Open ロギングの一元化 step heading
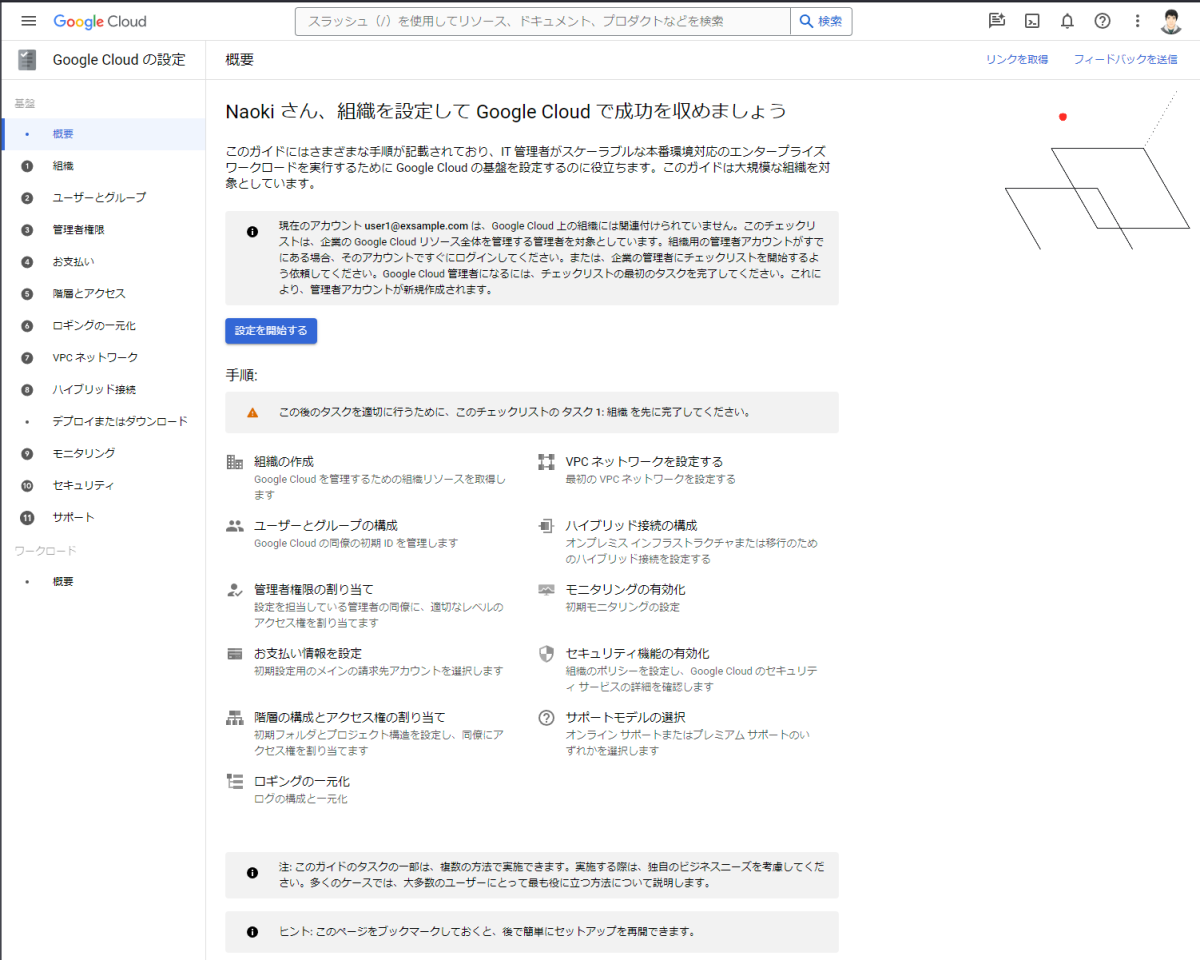Screen dimensions: 1200x960 pyautogui.click(x=302, y=782)
